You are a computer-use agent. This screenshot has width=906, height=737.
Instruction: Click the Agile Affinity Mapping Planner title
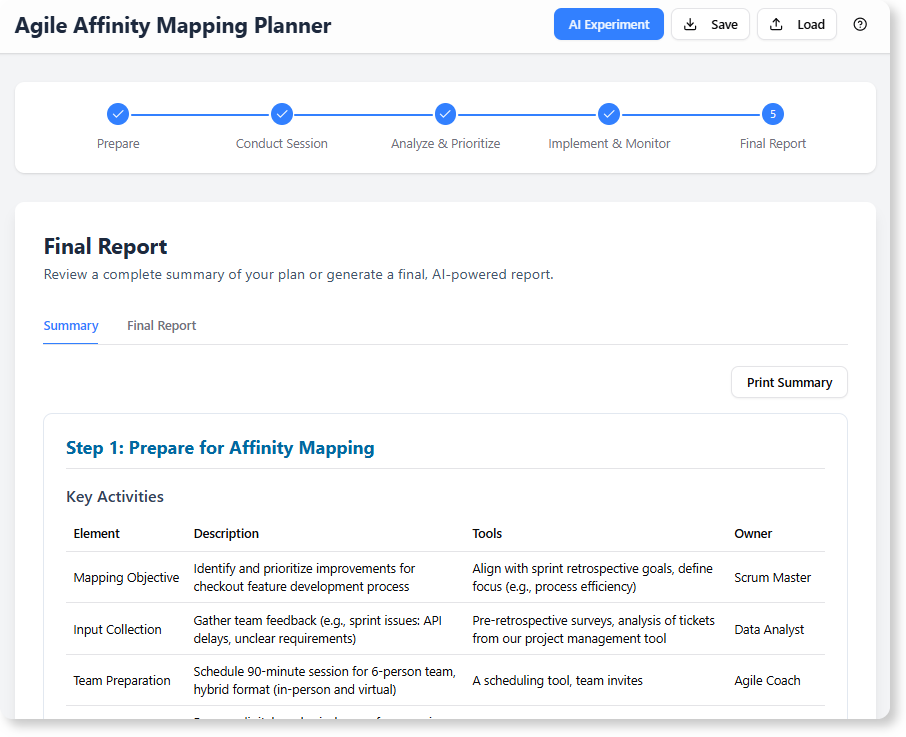(x=172, y=25)
